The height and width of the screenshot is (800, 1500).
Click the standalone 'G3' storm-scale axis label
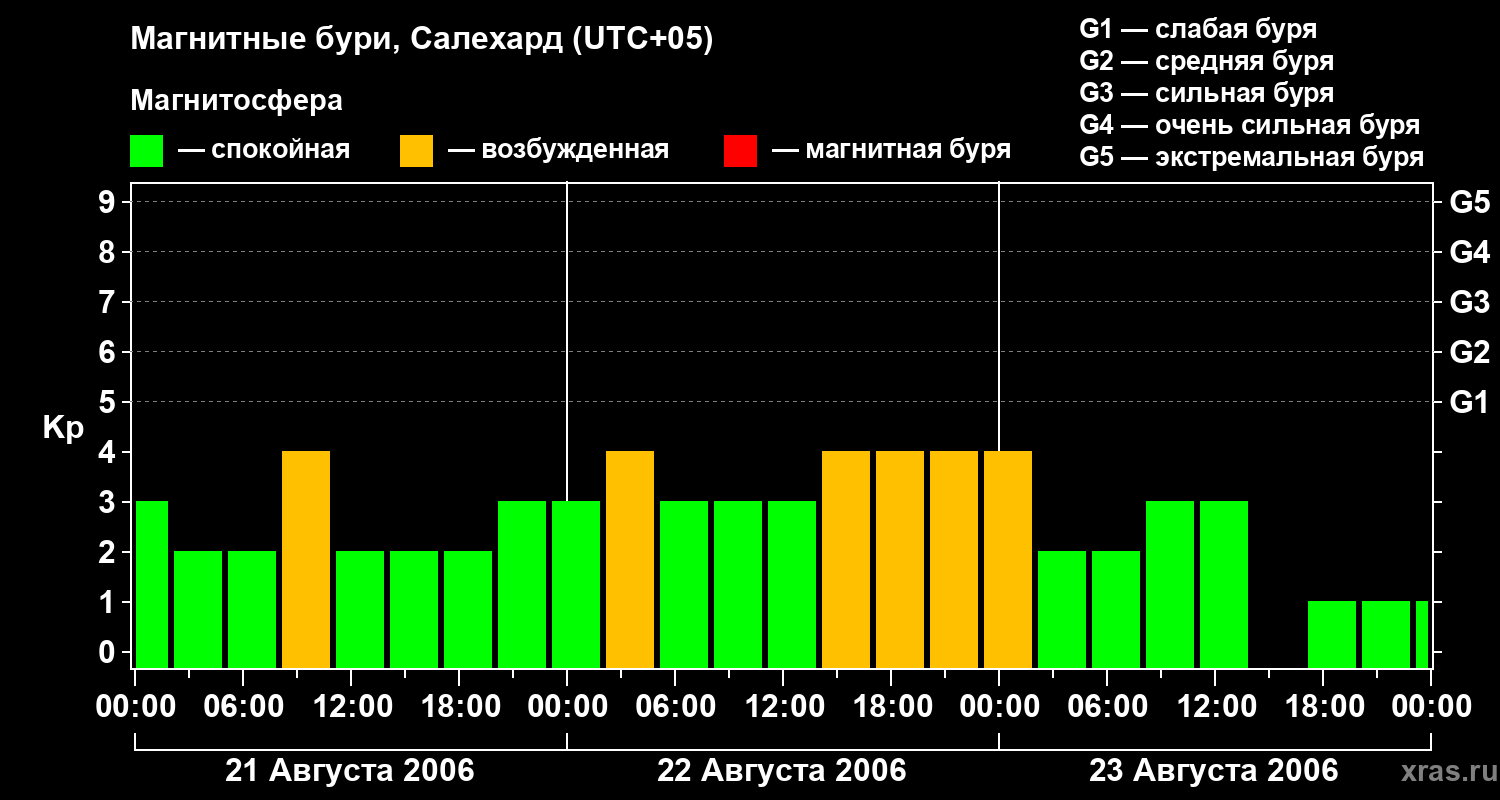tap(1470, 303)
